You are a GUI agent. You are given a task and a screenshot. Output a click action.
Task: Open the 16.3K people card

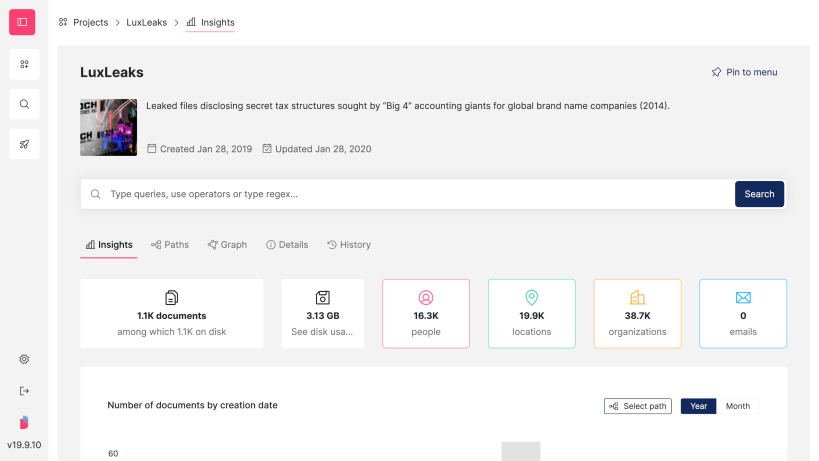(426, 313)
